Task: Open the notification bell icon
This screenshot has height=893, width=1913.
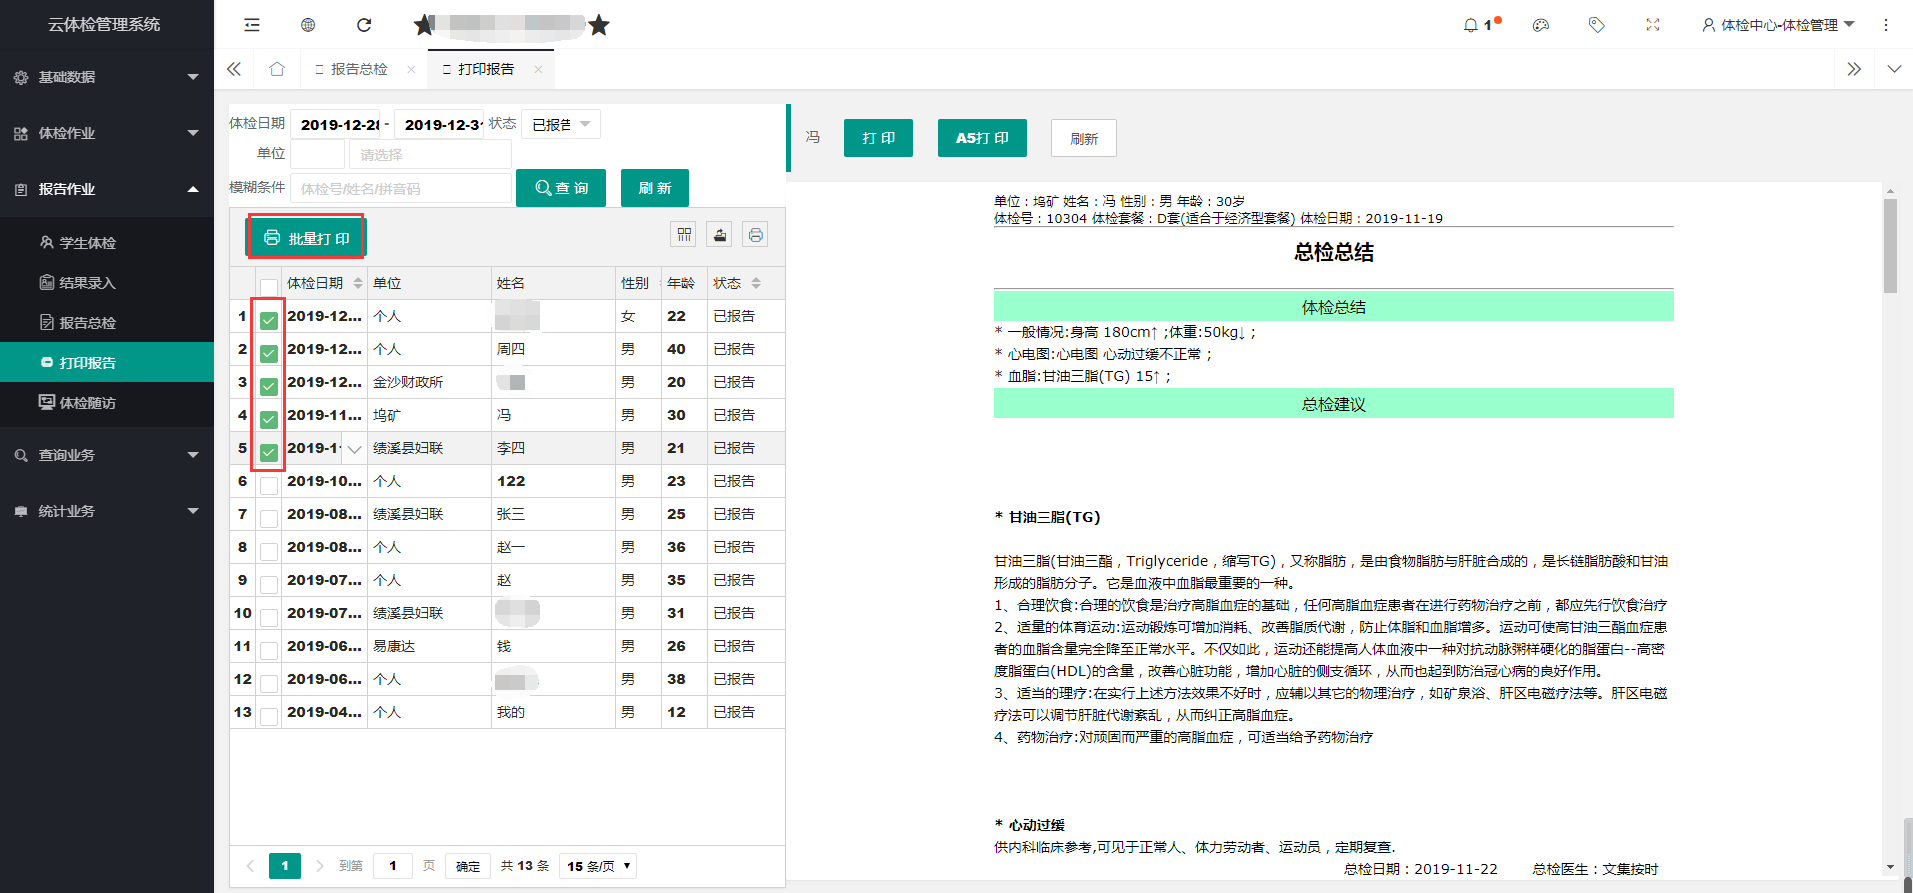Action: tap(1471, 25)
